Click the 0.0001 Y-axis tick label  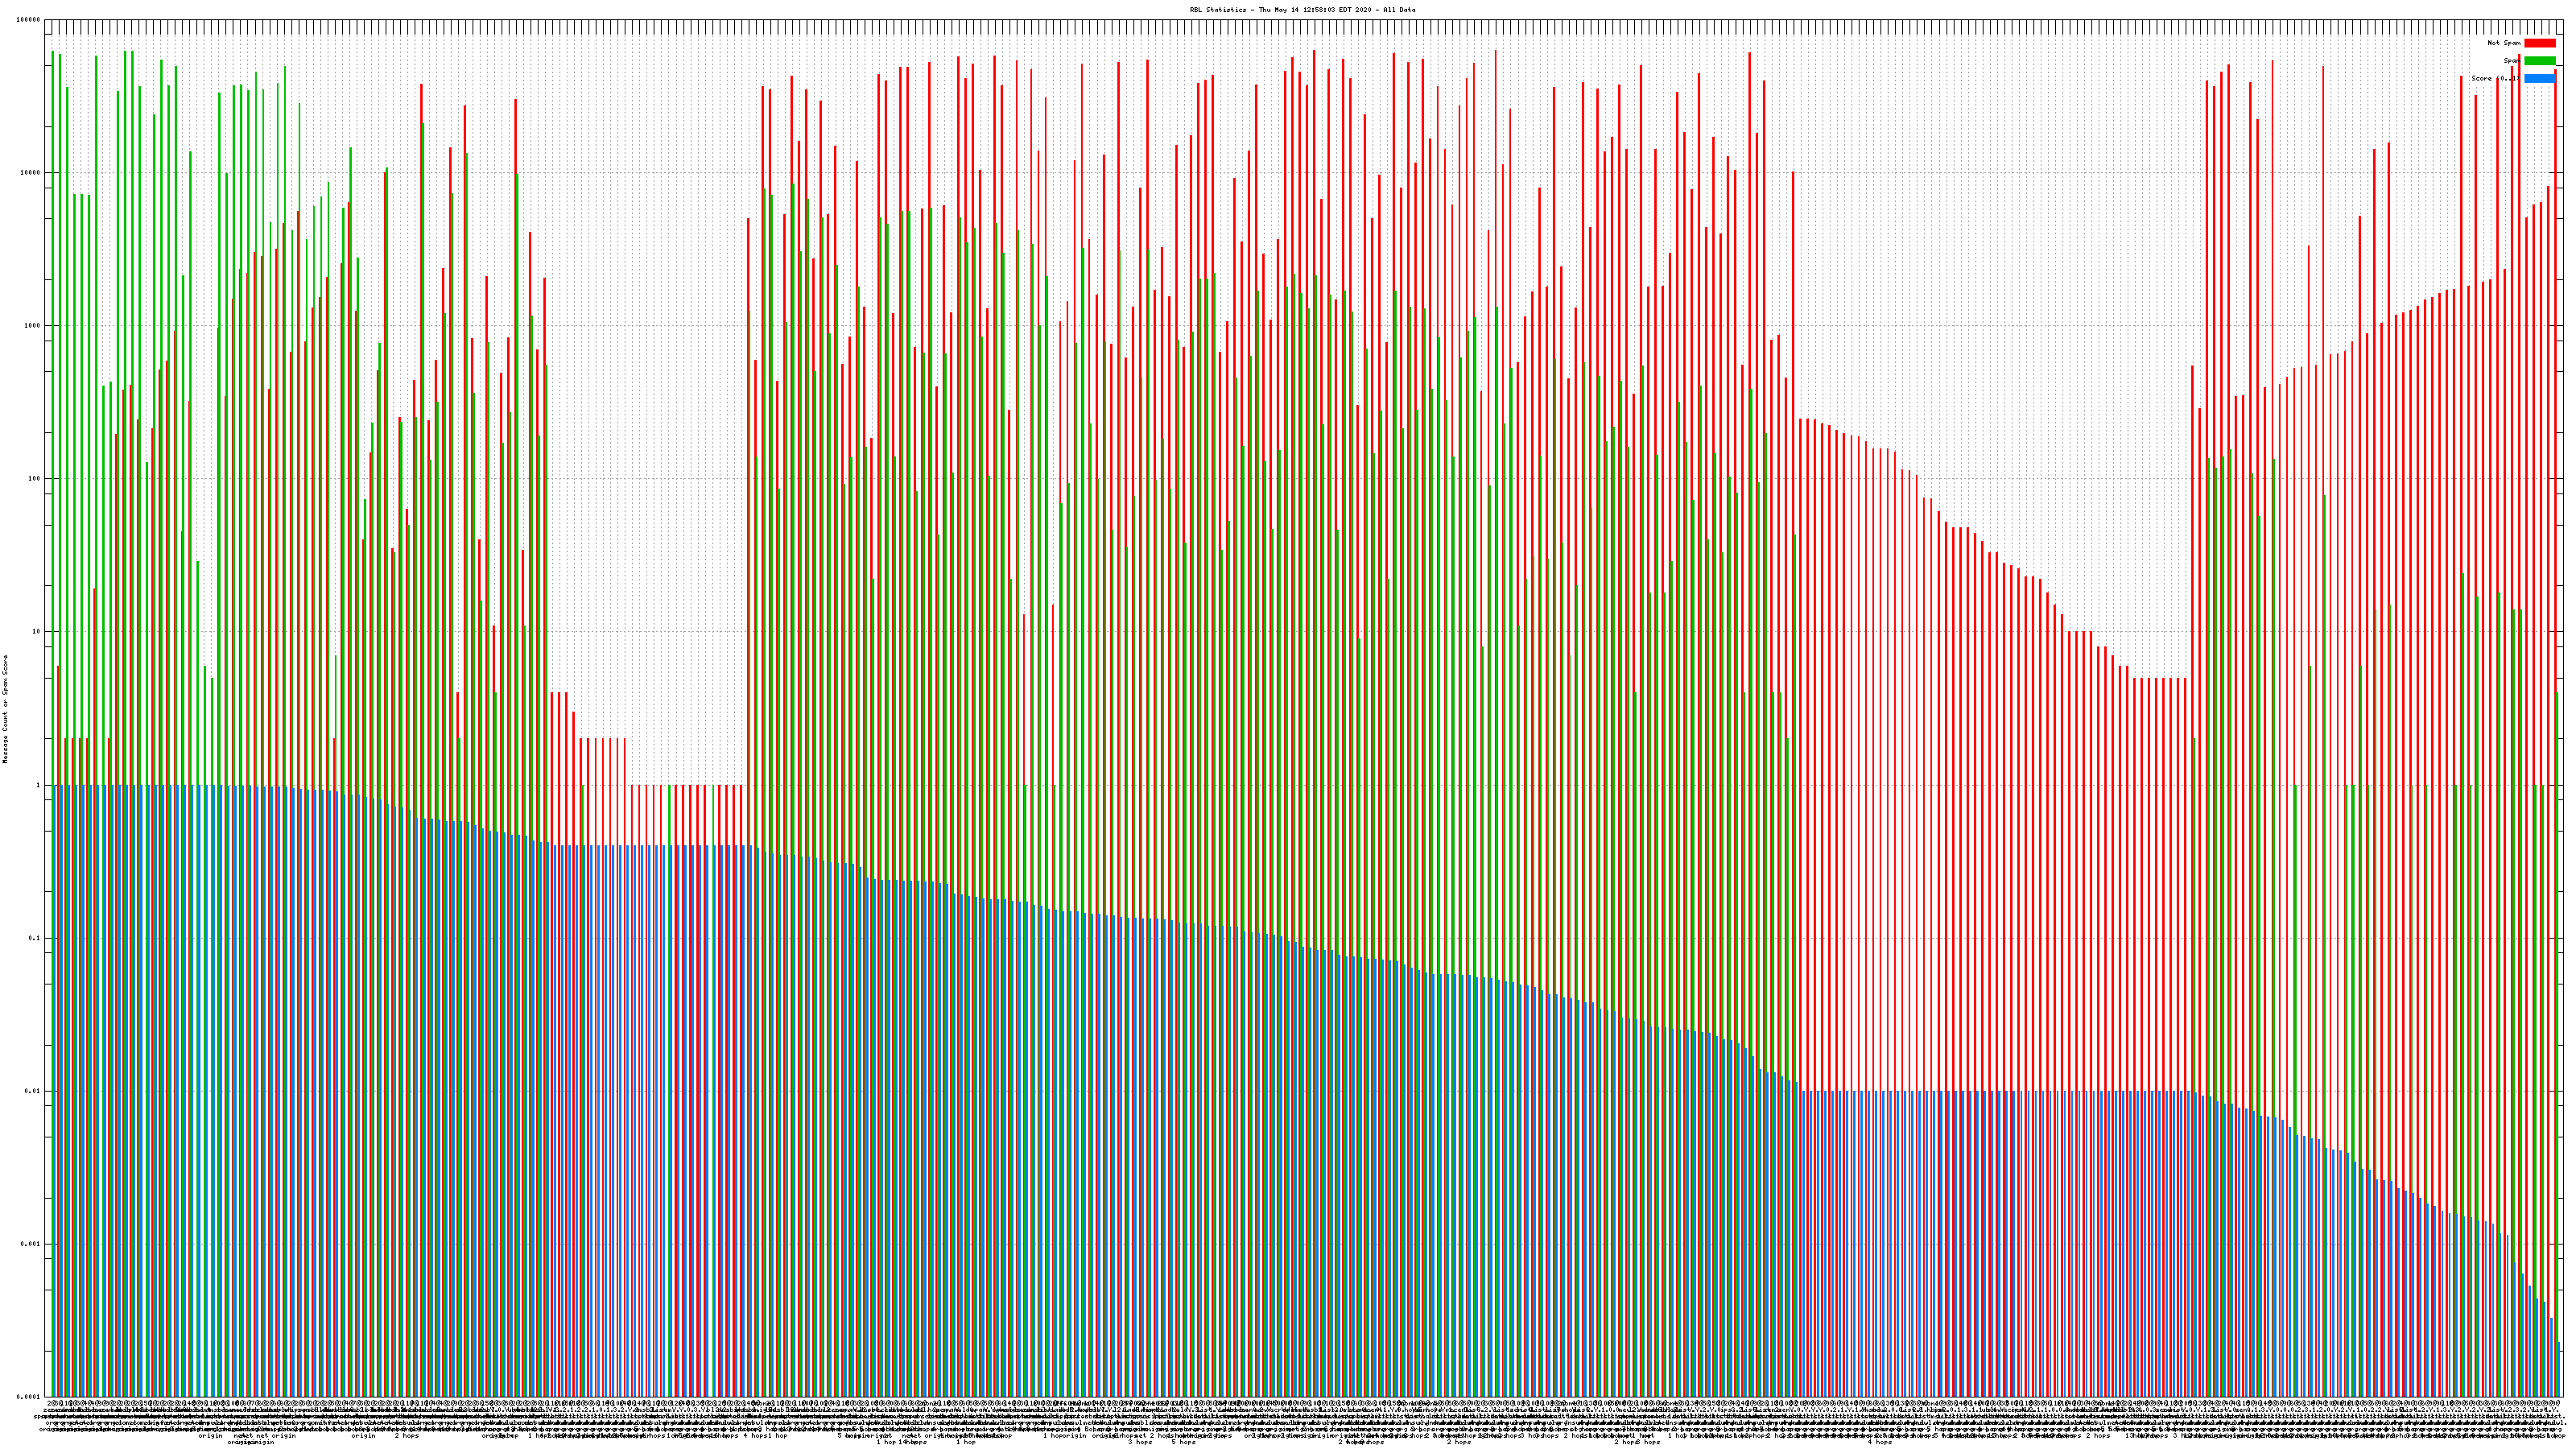[29, 1397]
